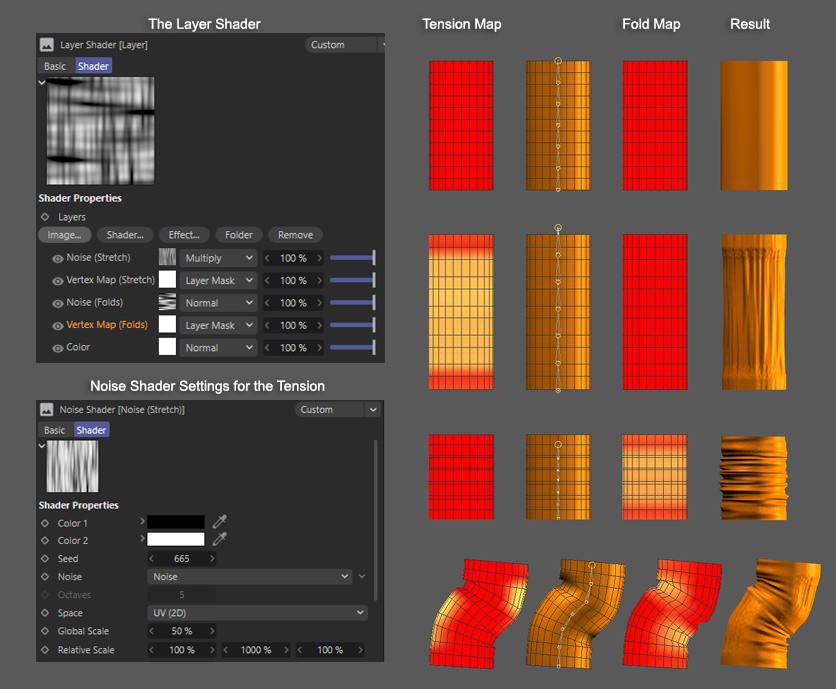
Task: Click the Noise Shader header image icon
Action: tap(47, 410)
